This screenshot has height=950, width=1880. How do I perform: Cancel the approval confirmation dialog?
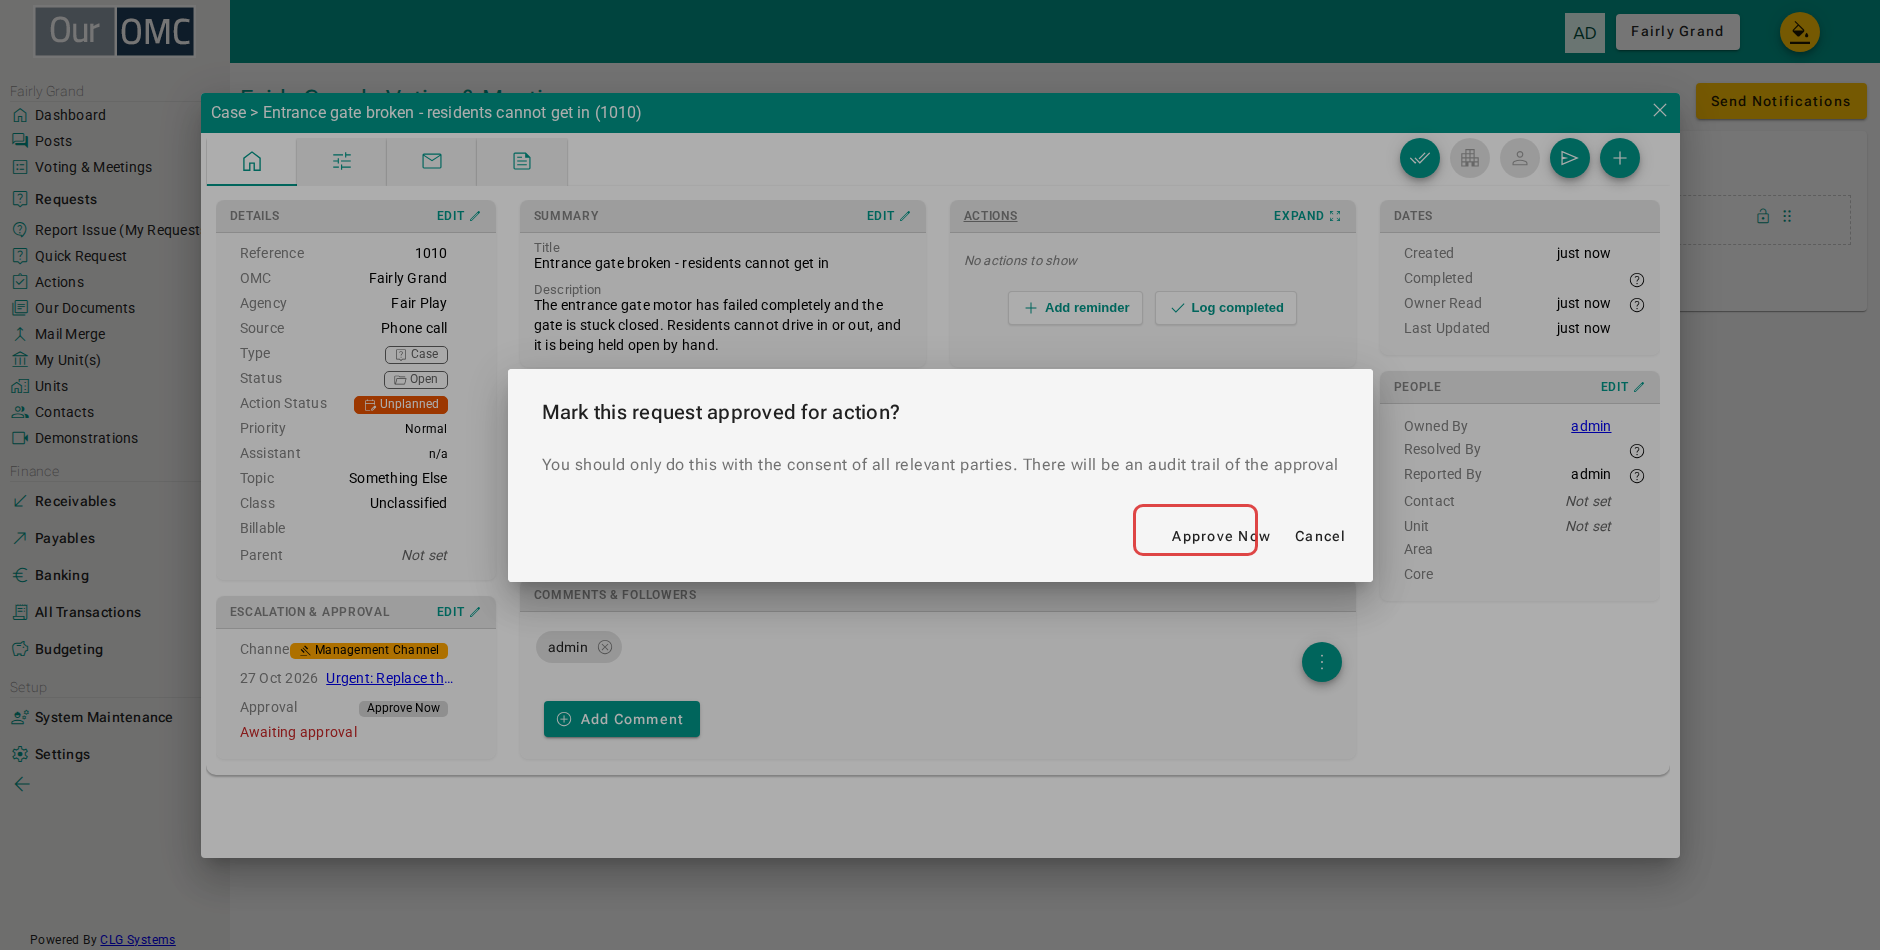coord(1320,536)
